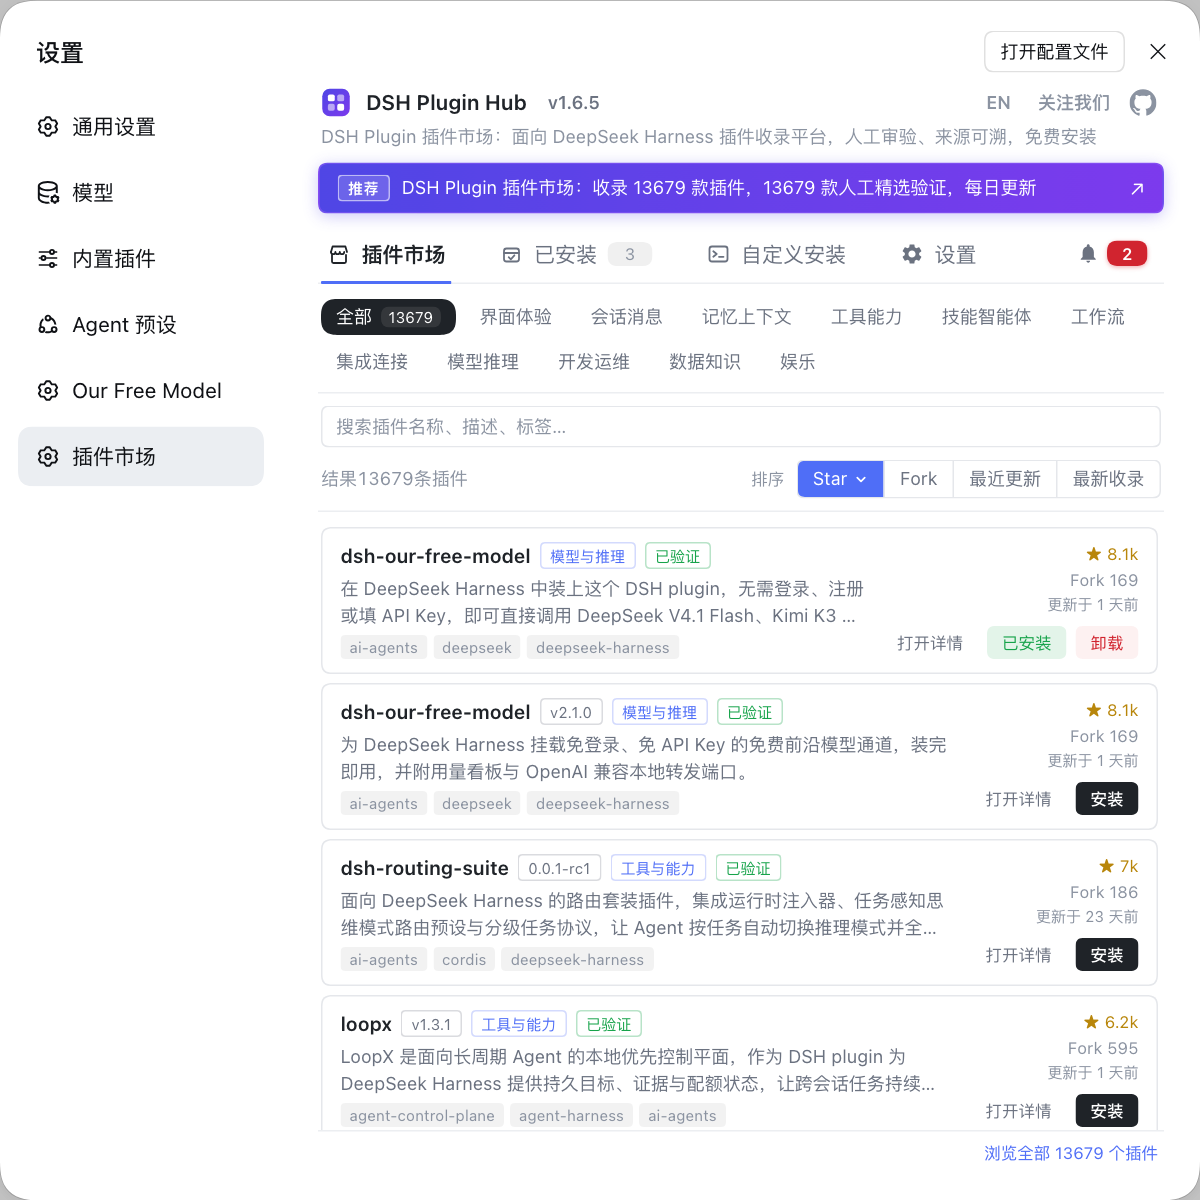The image size is (1200, 1200).
Task: Filter by the 界面体验 category
Action: (x=516, y=317)
